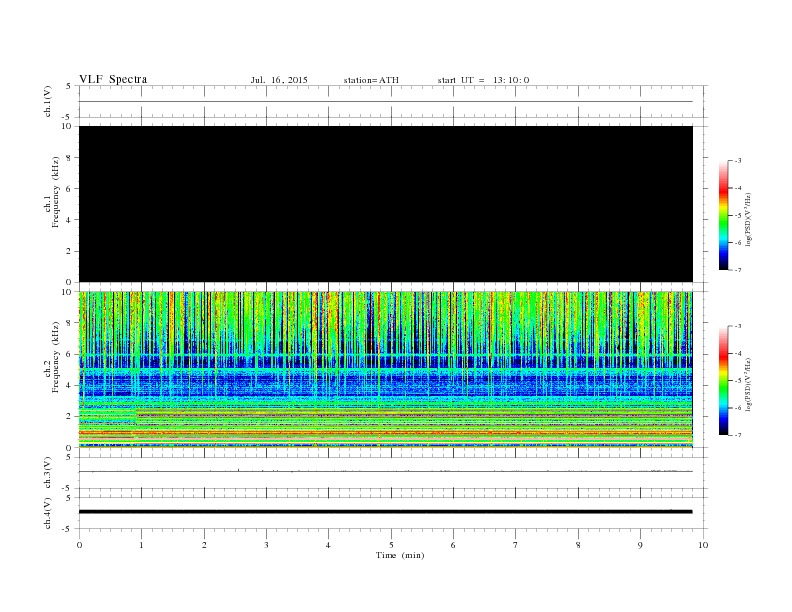This screenshot has height=612, width=792.
Task: Click the "Time (min)" axis title
Action: [400, 555]
